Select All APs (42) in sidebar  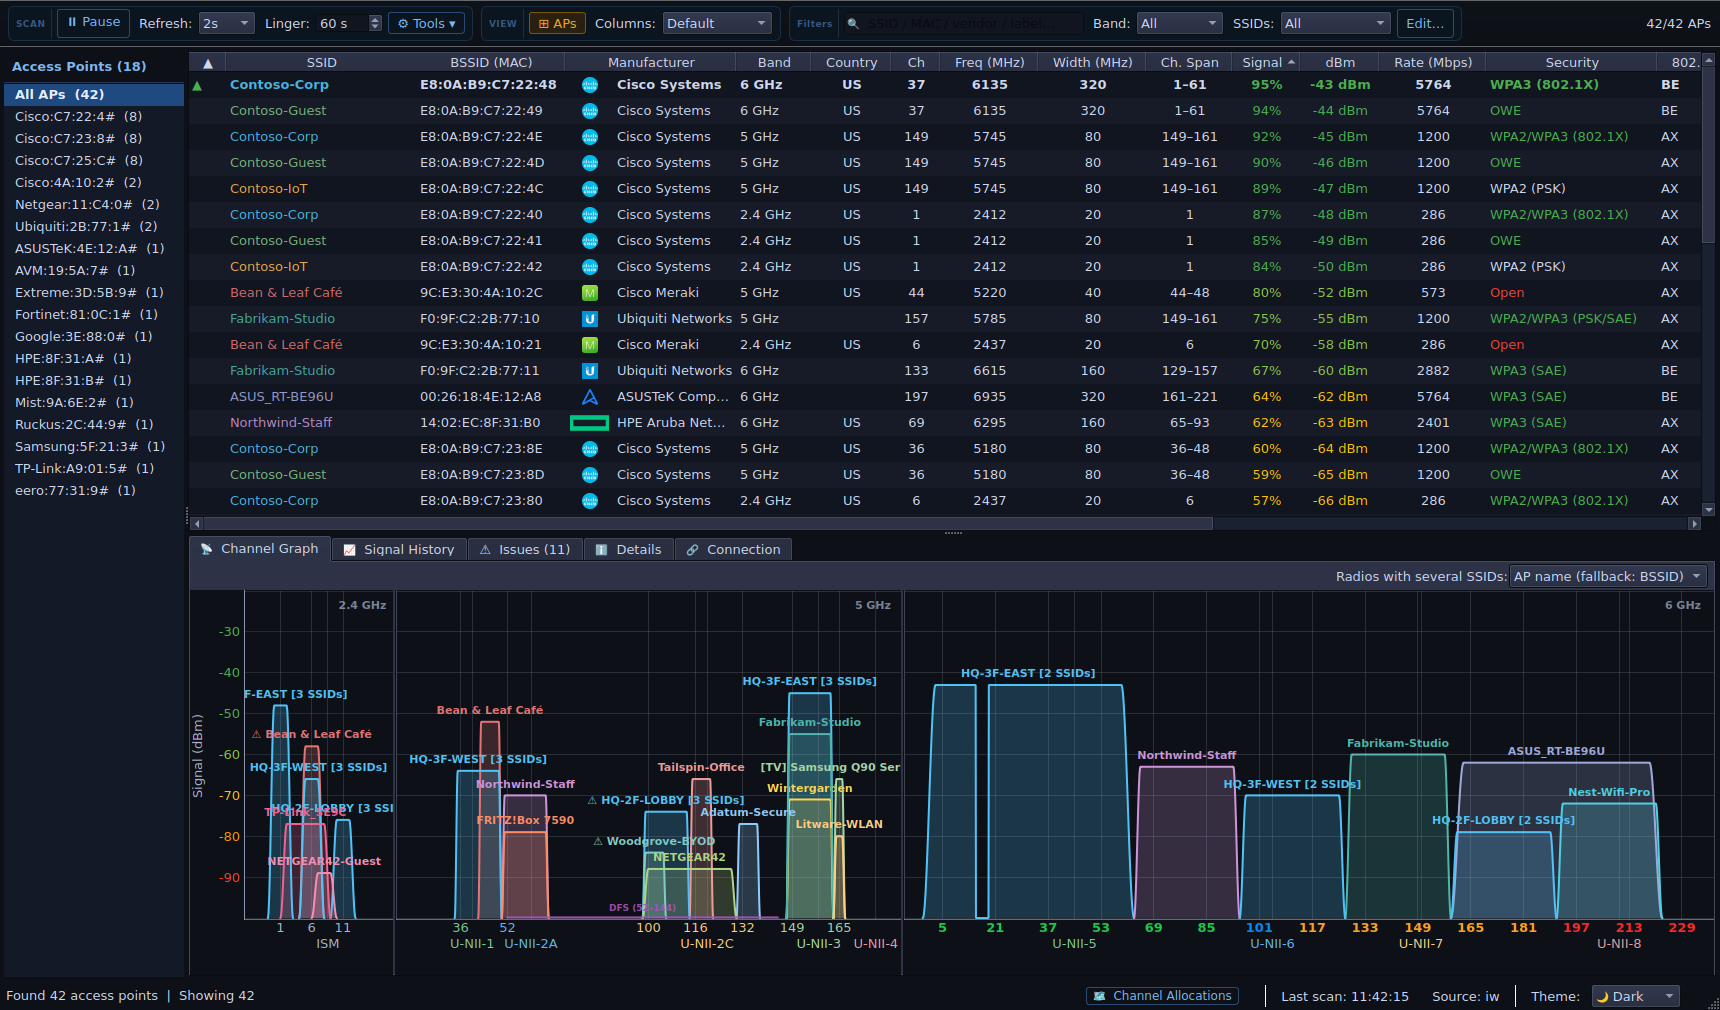(x=94, y=94)
